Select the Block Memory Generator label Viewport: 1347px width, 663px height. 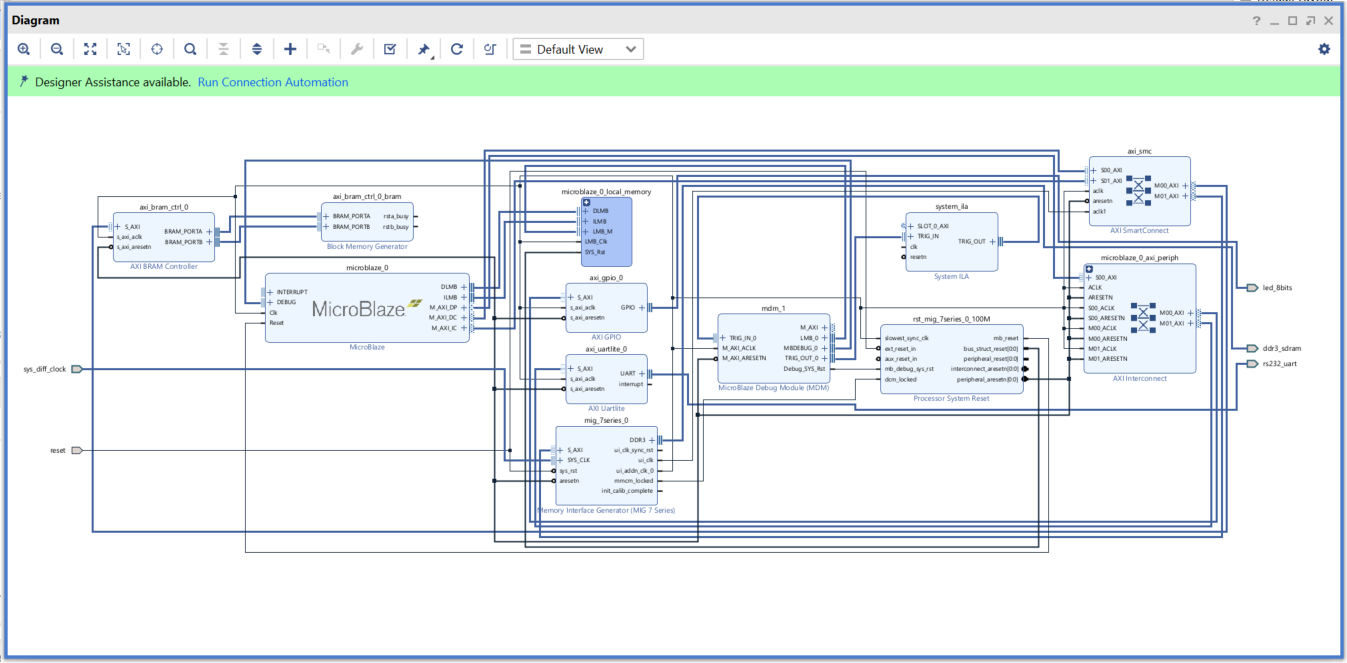pos(367,246)
